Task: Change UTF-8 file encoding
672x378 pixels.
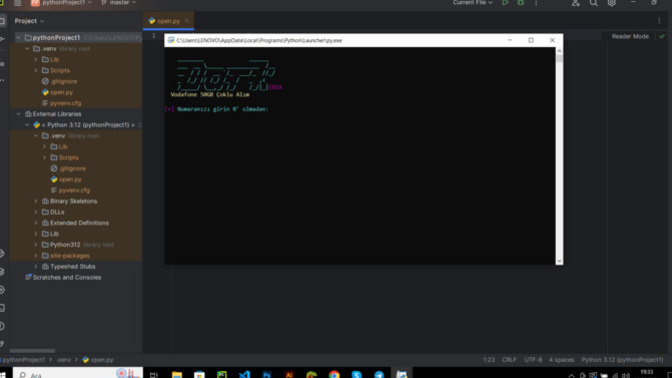Action: point(533,360)
